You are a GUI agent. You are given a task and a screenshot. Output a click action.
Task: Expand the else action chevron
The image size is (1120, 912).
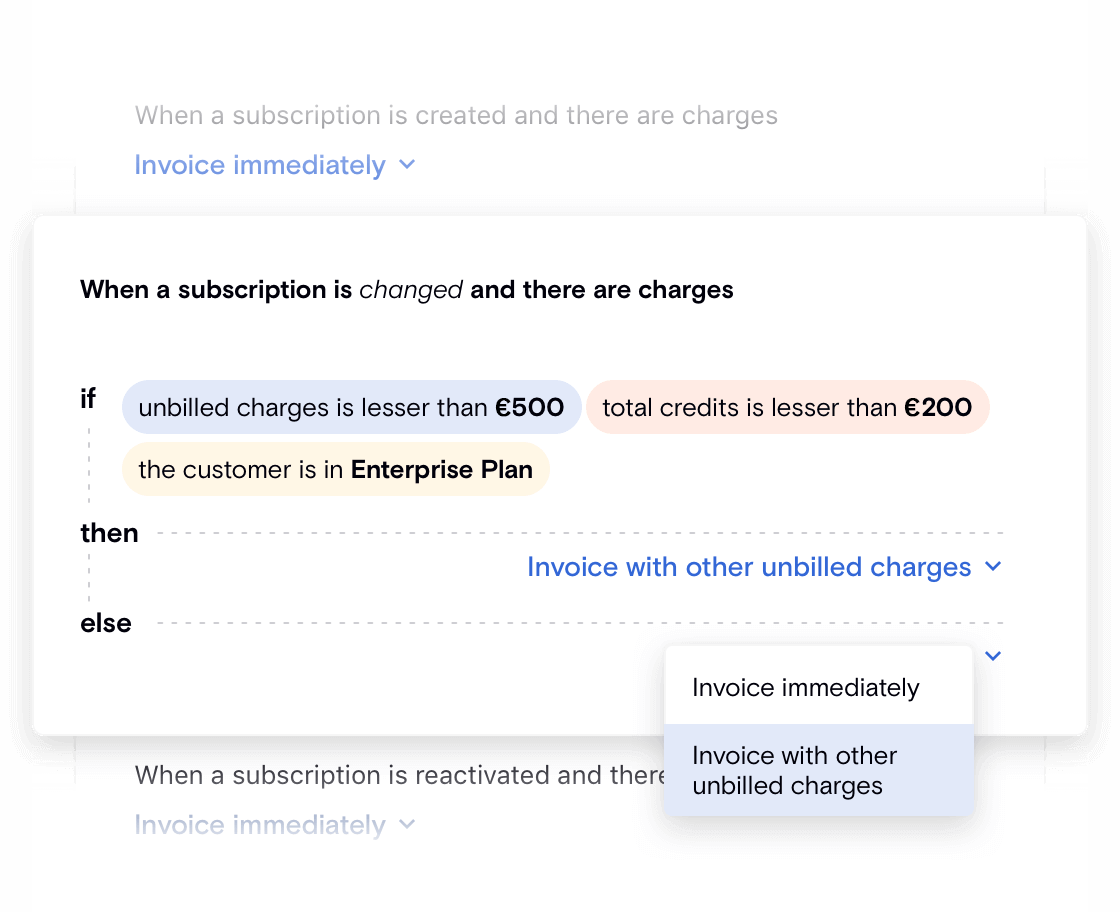point(993,656)
